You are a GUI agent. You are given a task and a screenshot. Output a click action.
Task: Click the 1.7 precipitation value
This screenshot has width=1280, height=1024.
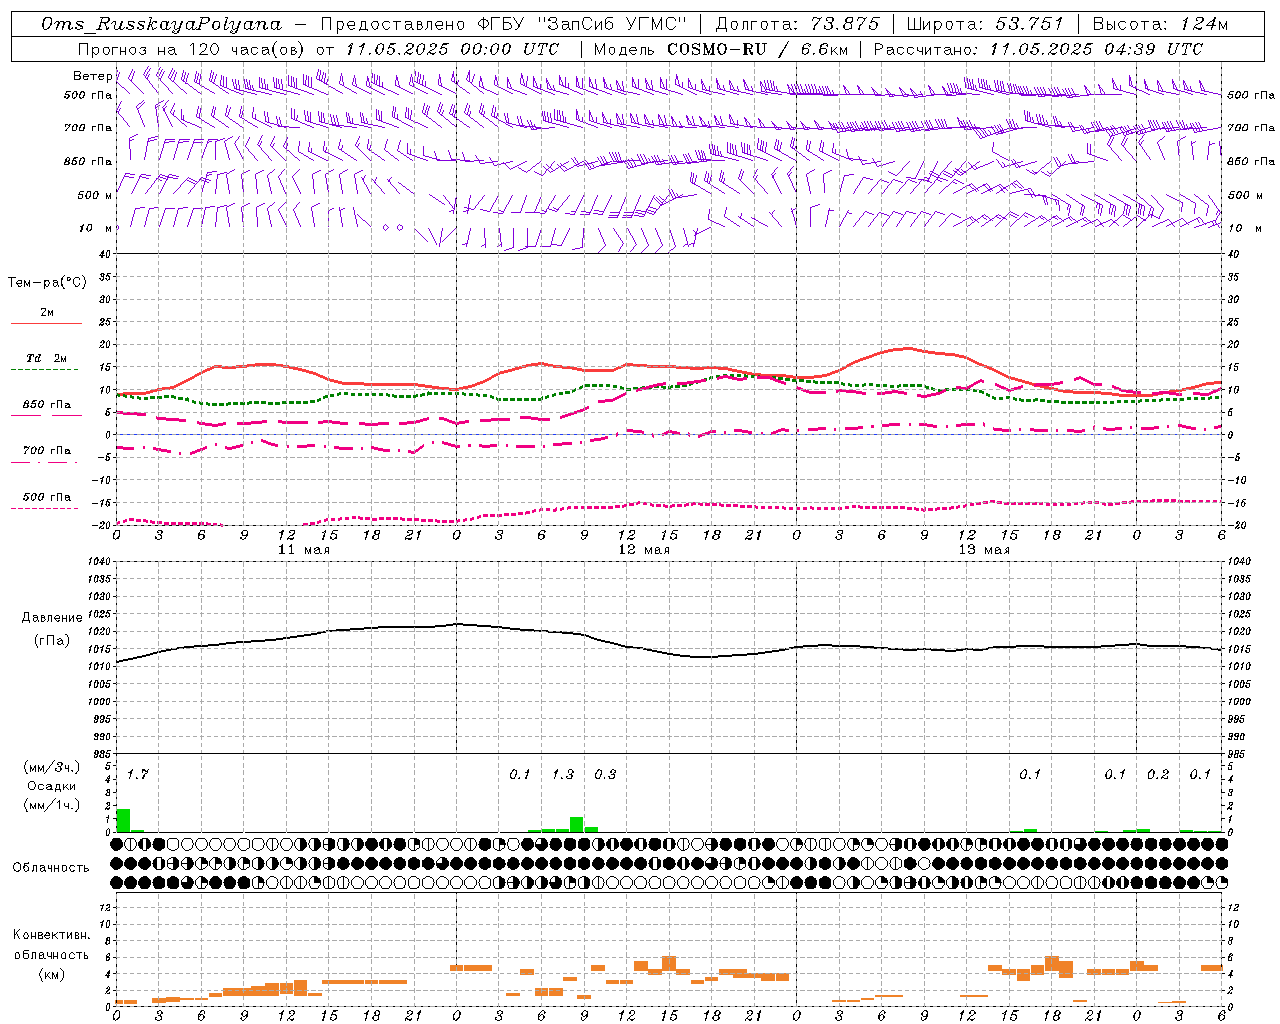coord(137,774)
